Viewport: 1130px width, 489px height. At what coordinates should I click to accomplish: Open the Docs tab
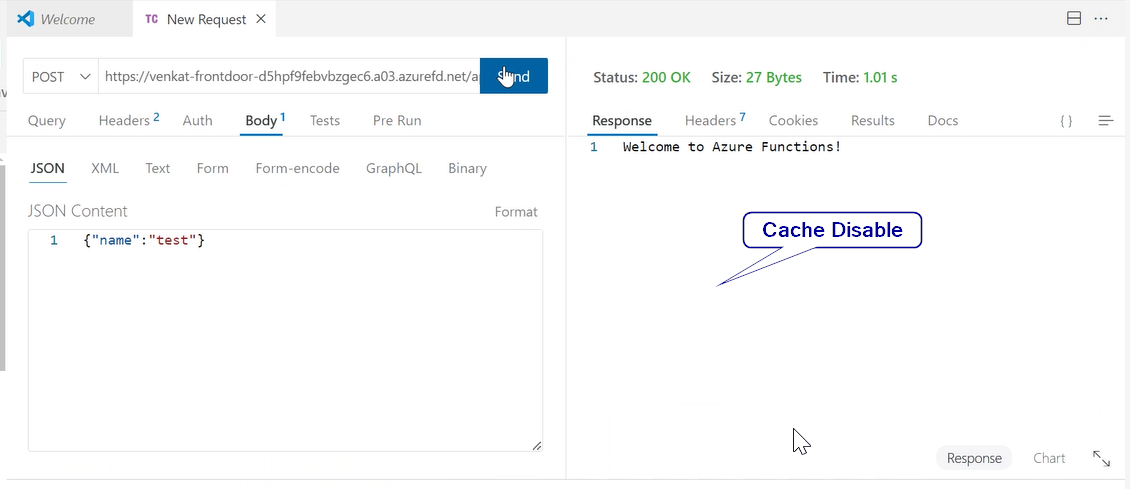click(x=943, y=121)
